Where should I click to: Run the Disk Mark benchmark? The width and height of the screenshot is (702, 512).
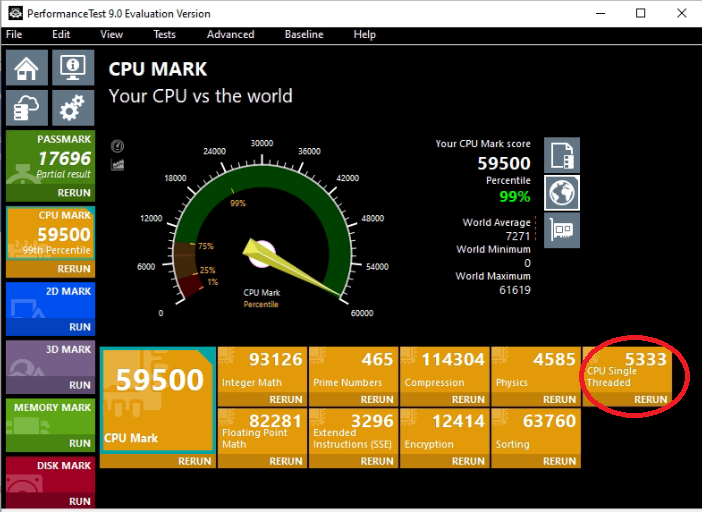pyautogui.click(x=79, y=501)
